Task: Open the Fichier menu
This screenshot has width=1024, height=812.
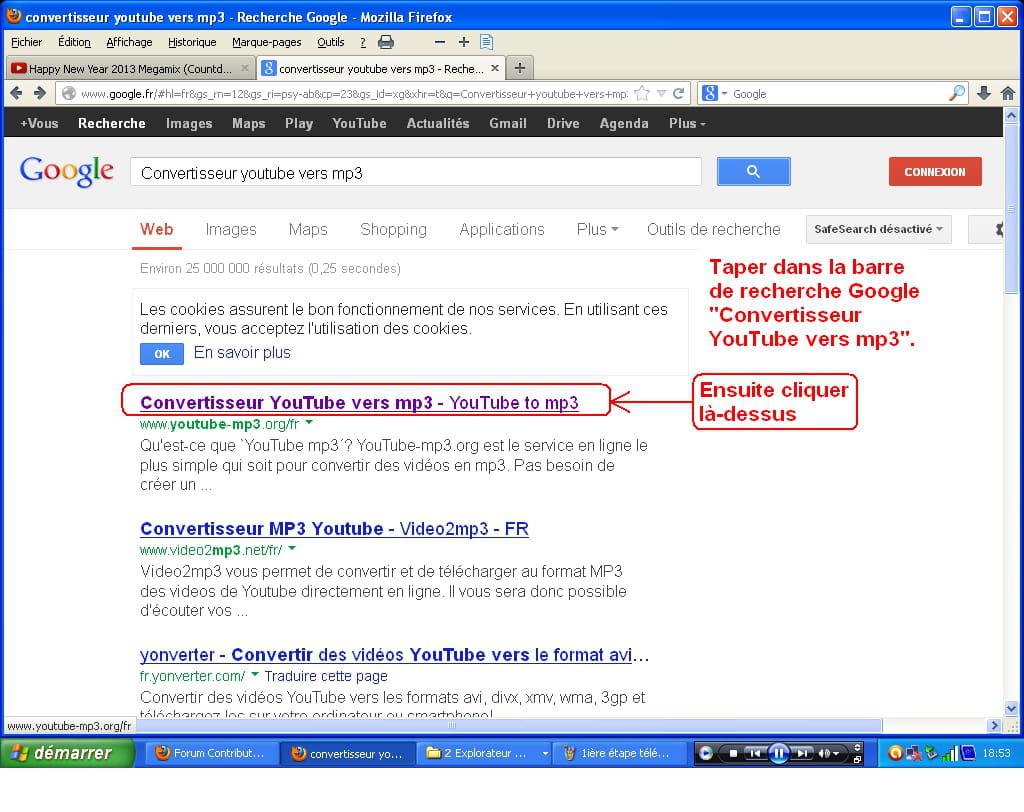Action: pos(27,42)
